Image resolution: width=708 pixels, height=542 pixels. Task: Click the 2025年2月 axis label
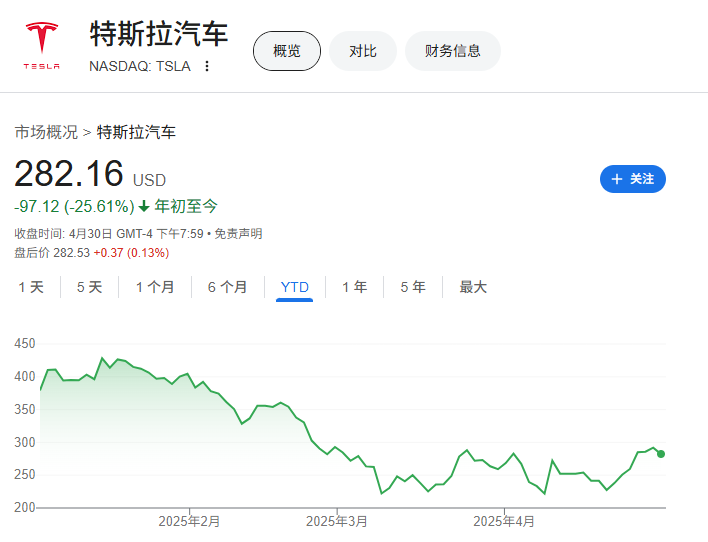189,521
